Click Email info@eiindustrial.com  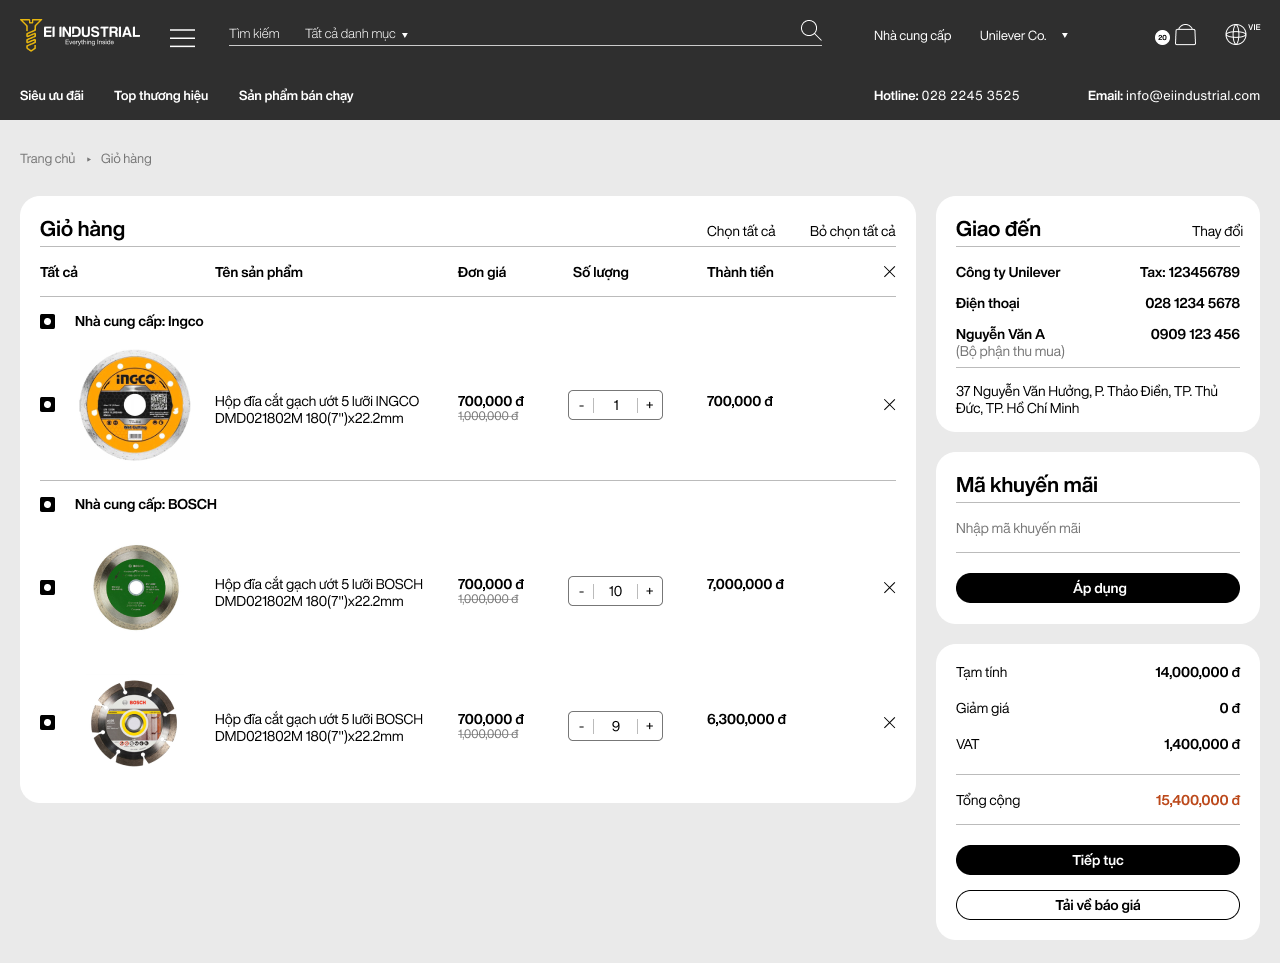[x=1174, y=96]
